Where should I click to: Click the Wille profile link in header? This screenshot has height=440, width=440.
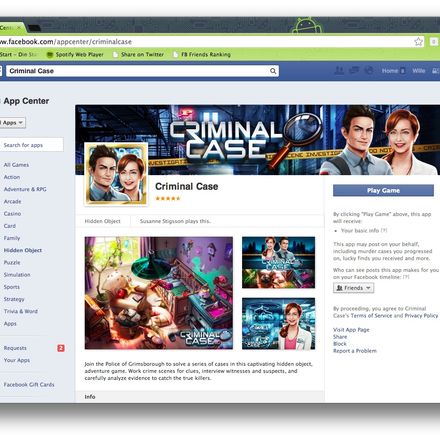[x=419, y=71]
